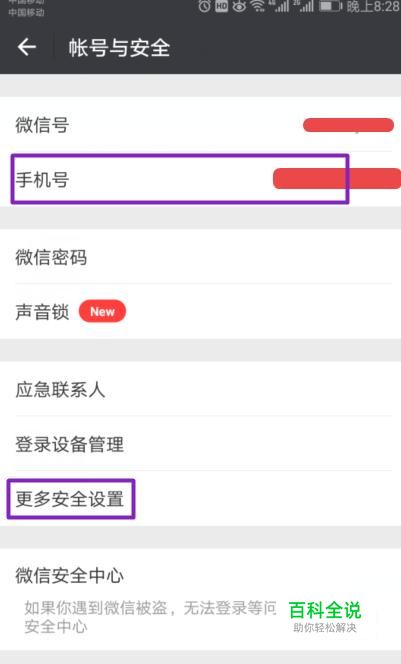Tap the 百科全说 watermark logo
The height and width of the screenshot is (664, 401).
pos(325,616)
